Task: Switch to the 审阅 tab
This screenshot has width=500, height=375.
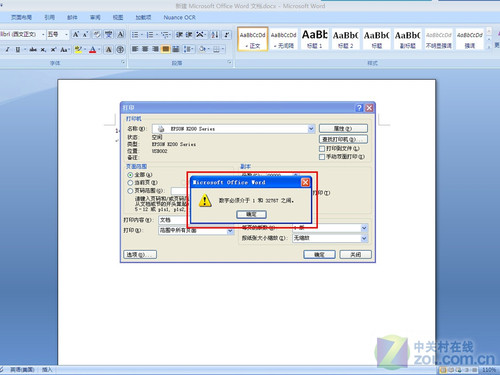Action: click(x=95, y=17)
